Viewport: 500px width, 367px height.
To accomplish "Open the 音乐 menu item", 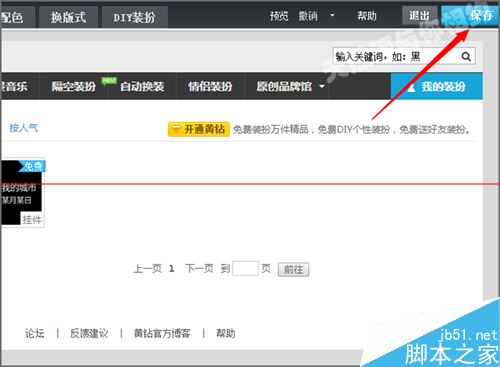I will click(x=14, y=87).
